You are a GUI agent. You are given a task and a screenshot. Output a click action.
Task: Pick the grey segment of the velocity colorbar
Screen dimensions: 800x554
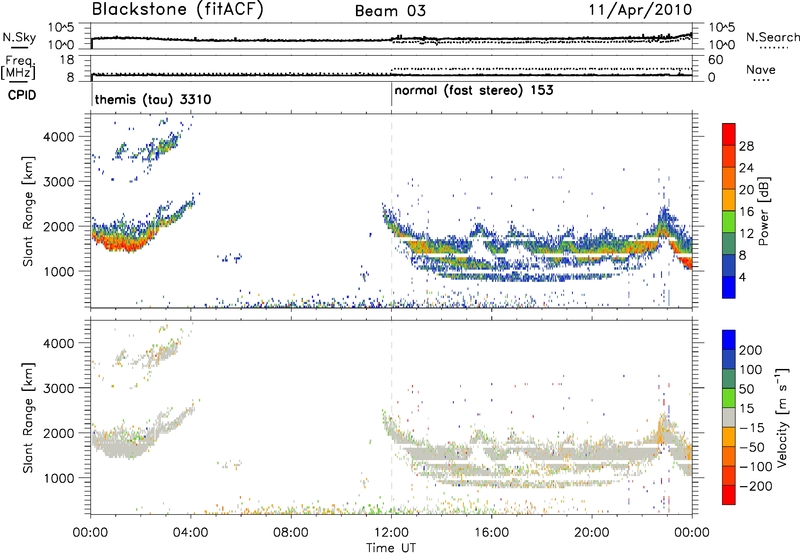(729, 417)
